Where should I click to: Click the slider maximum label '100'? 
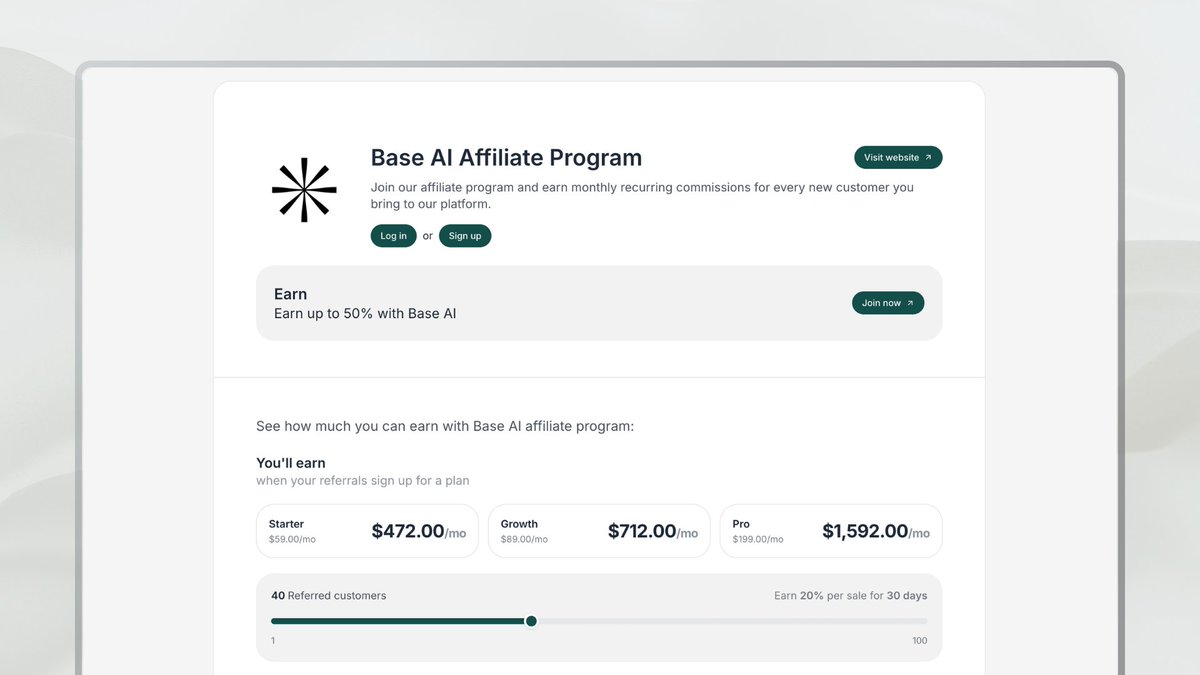pos(919,641)
